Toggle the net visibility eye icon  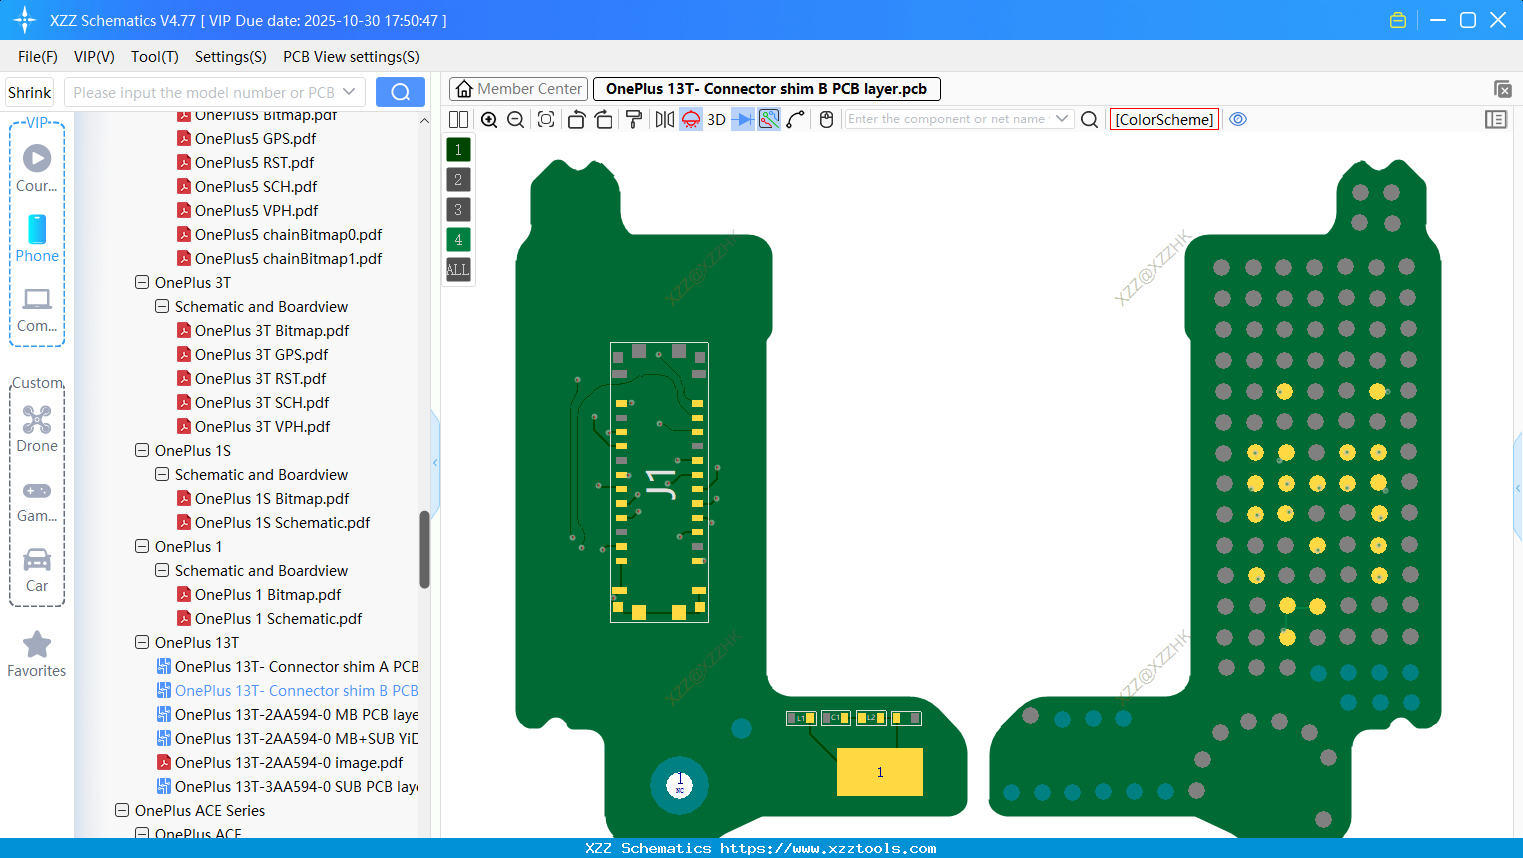point(1238,119)
